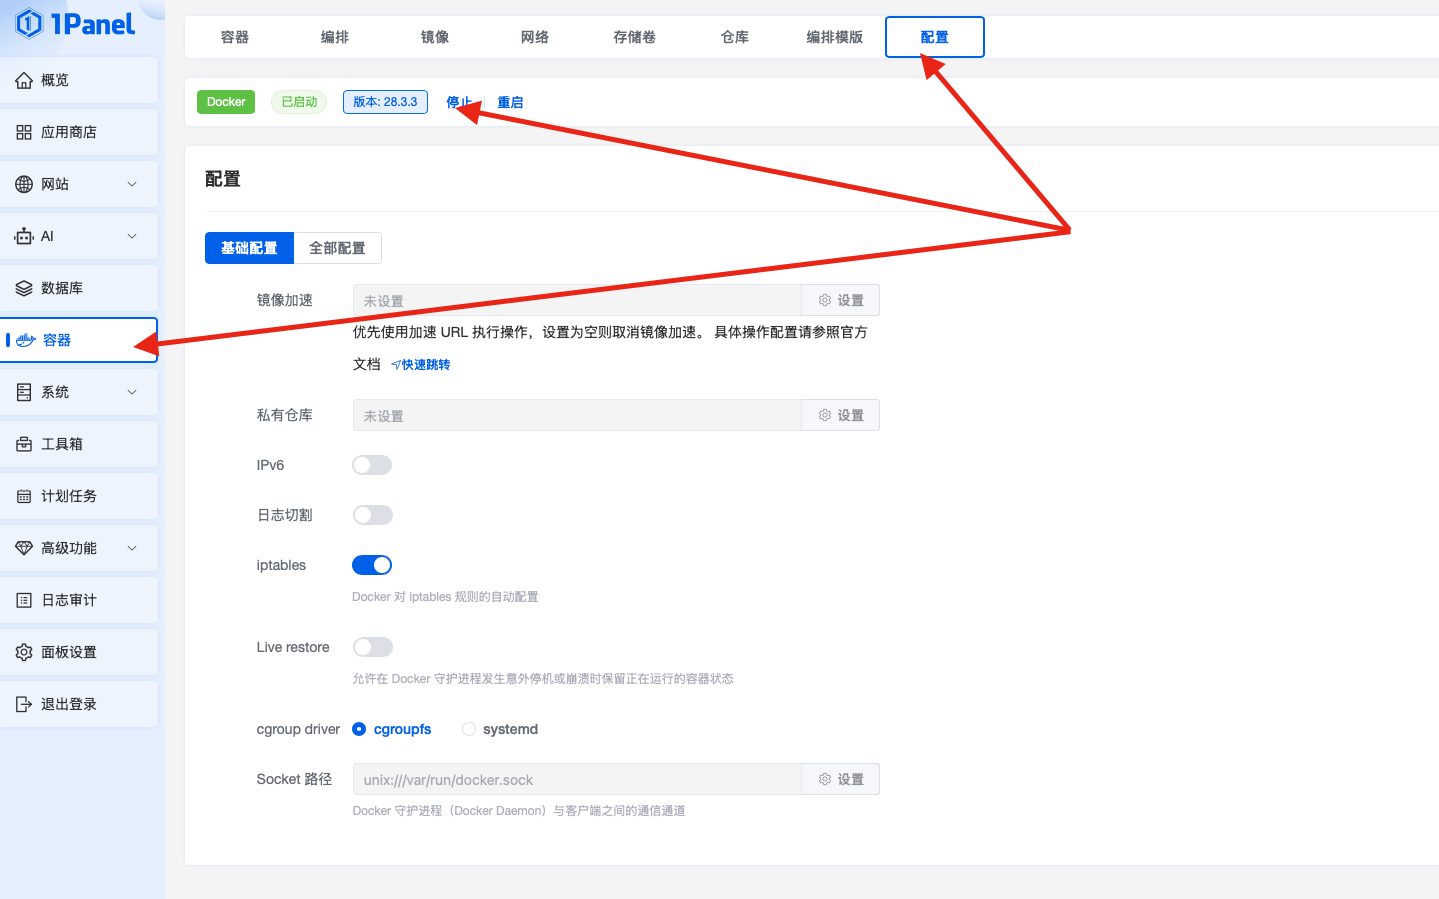Viewport: 1439px width, 899px height.
Task: Switch to the 镜像 tab
Action: pyautogui.click(x=435, y=37)
